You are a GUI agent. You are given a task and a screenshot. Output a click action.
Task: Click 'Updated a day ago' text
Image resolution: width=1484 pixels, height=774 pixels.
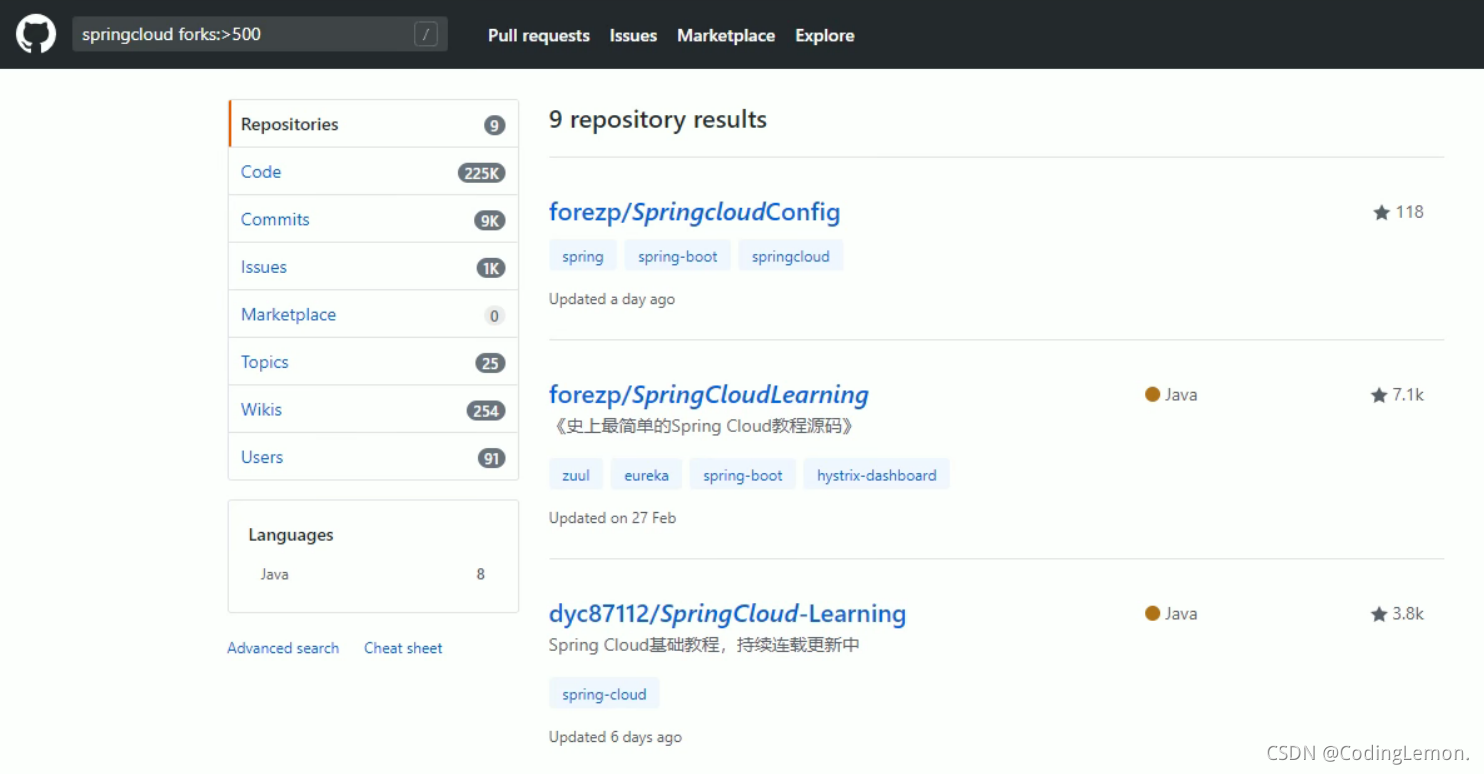(x=612, y=299)
